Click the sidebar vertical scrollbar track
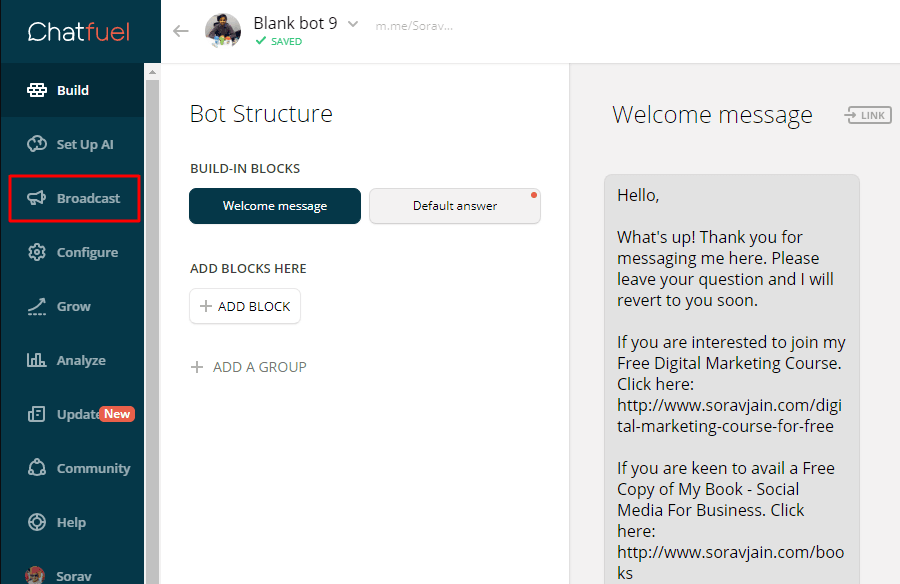900x584 pixels. 152,331
